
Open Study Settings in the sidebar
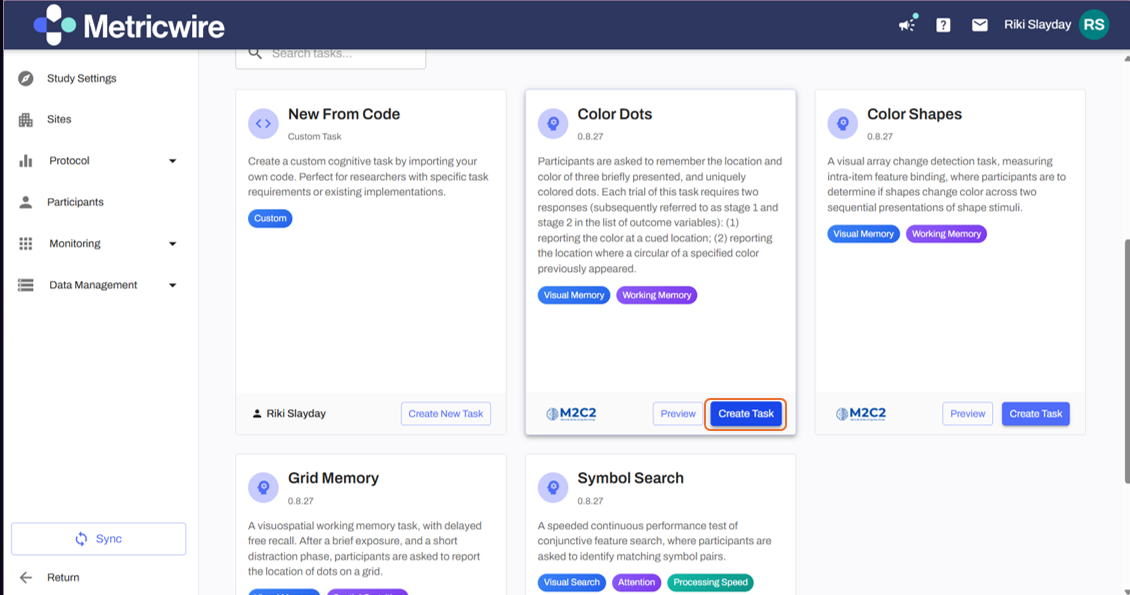point(81,78)
